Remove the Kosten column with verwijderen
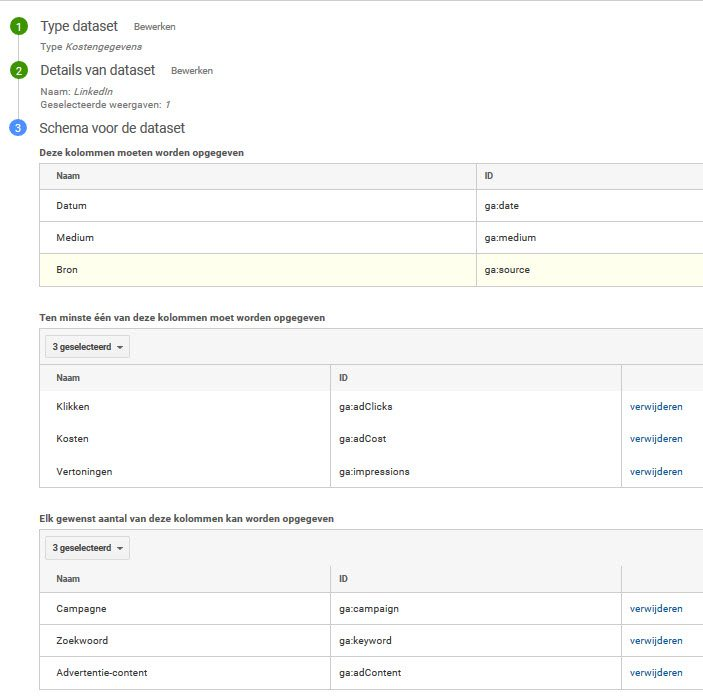The image size is (703, 697). click(656, 438)
